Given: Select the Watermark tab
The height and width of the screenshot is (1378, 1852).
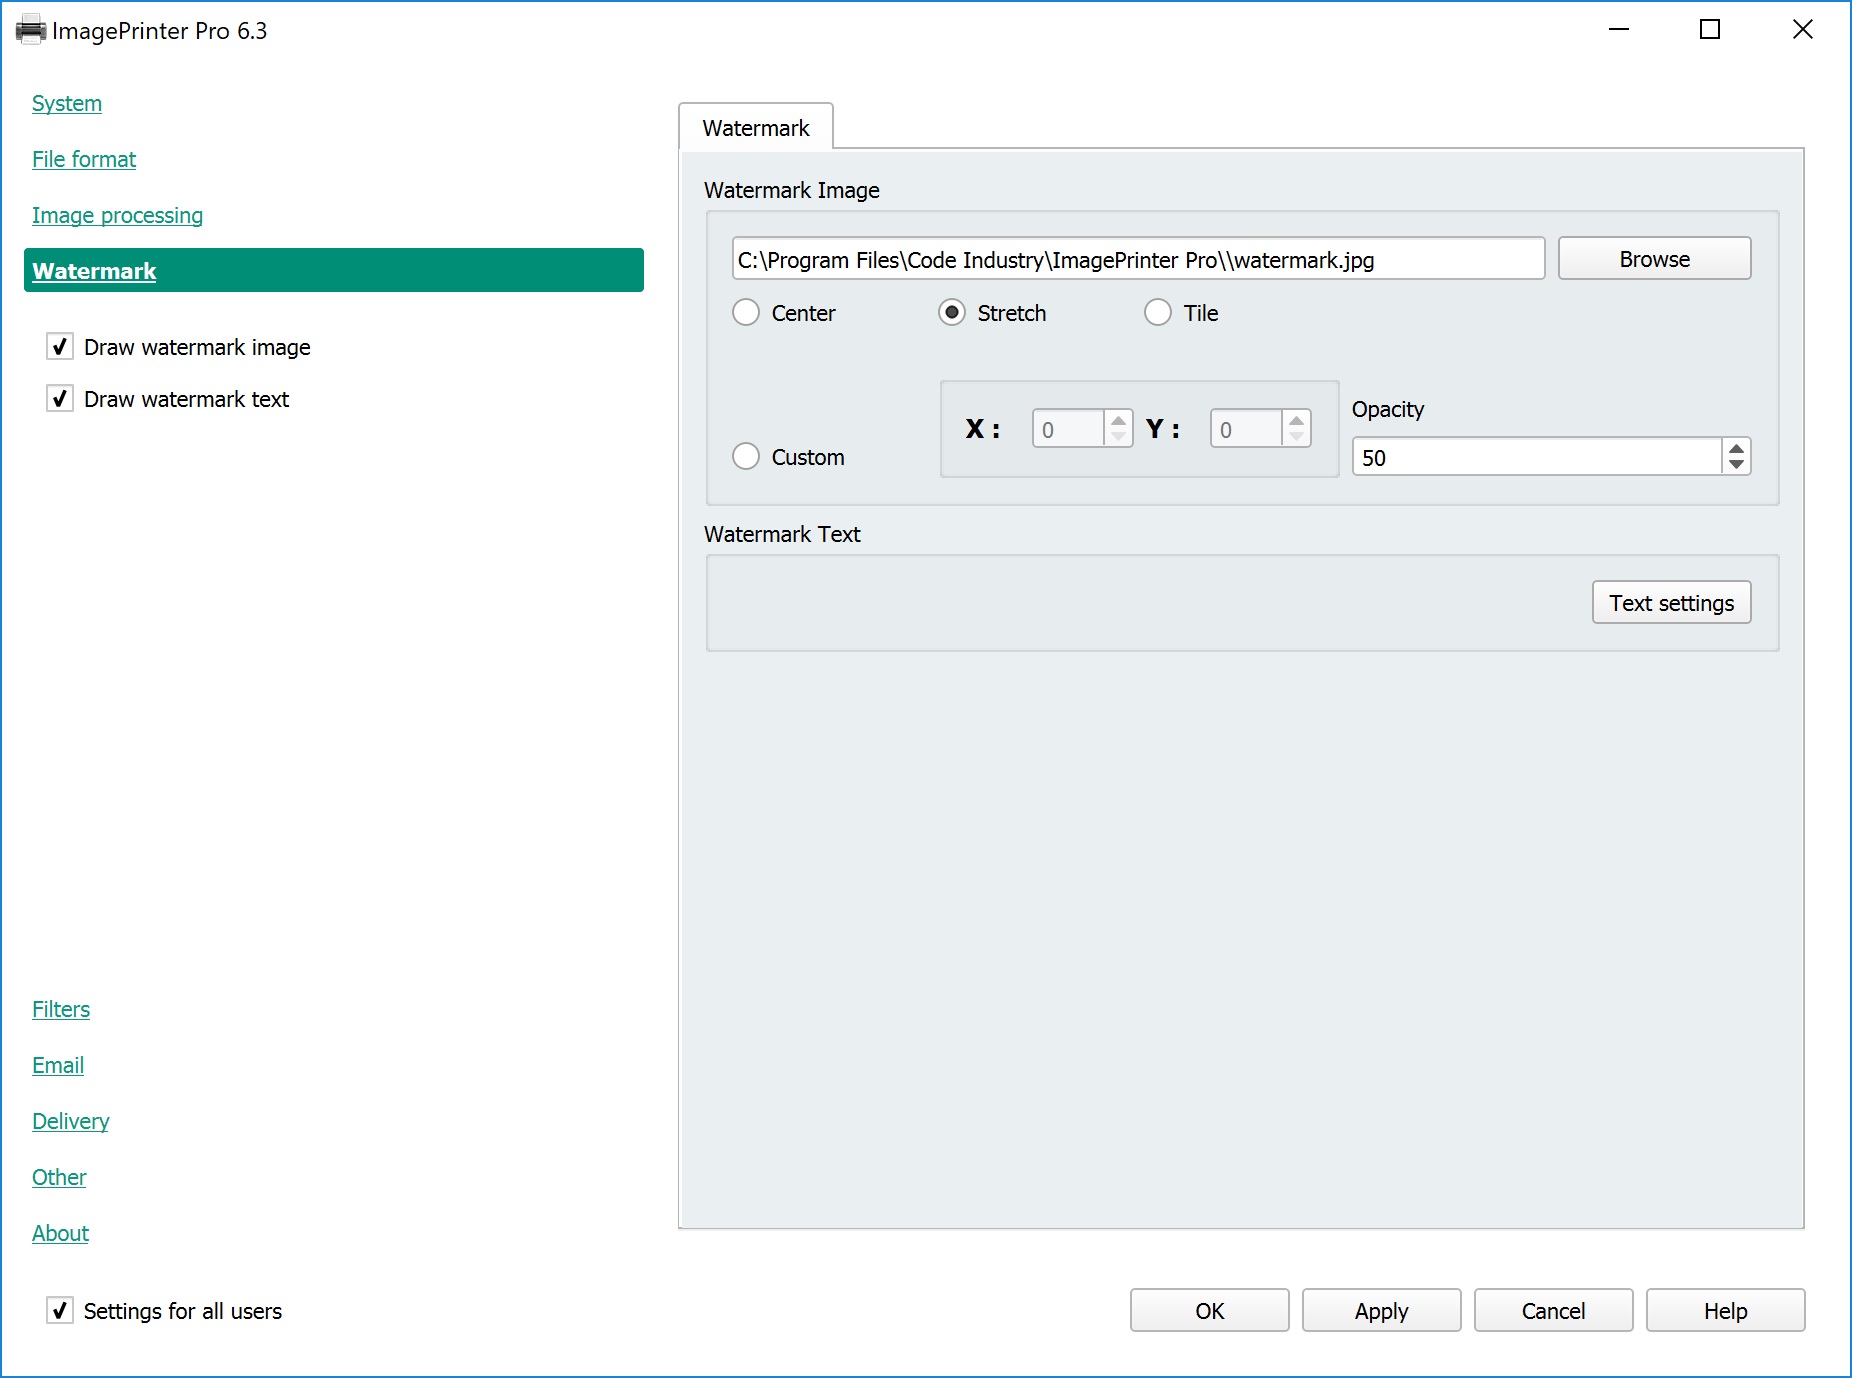Looking at the screenshot, I should [x=756, y=128].
